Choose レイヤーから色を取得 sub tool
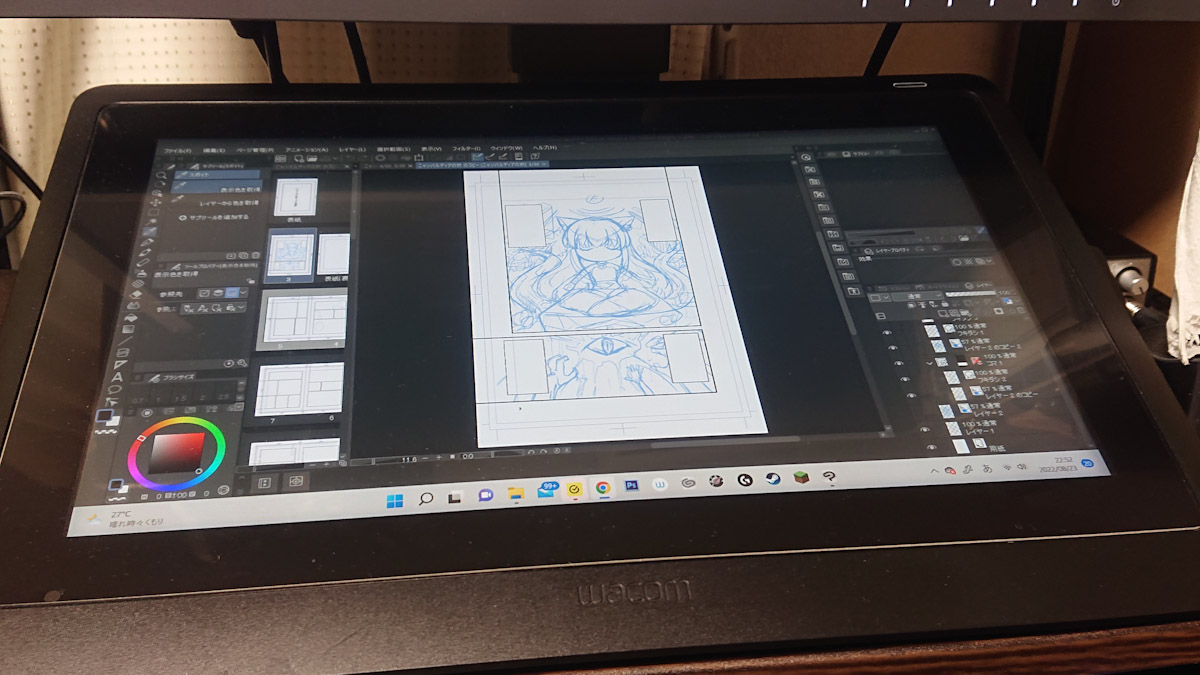 [215, 202]
